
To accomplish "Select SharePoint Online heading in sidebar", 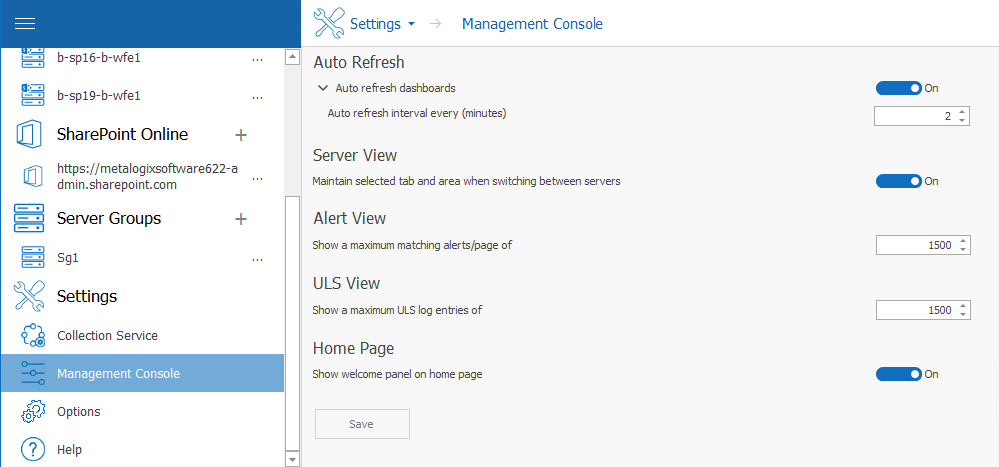I will [x=122, y=134].
